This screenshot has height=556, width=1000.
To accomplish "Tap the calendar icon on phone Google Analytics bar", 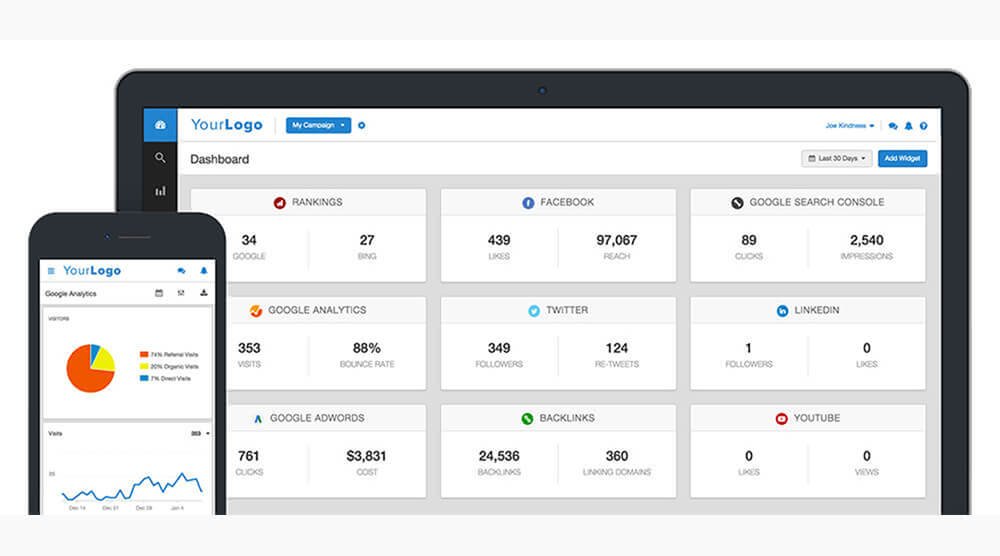I will [159, 293].
